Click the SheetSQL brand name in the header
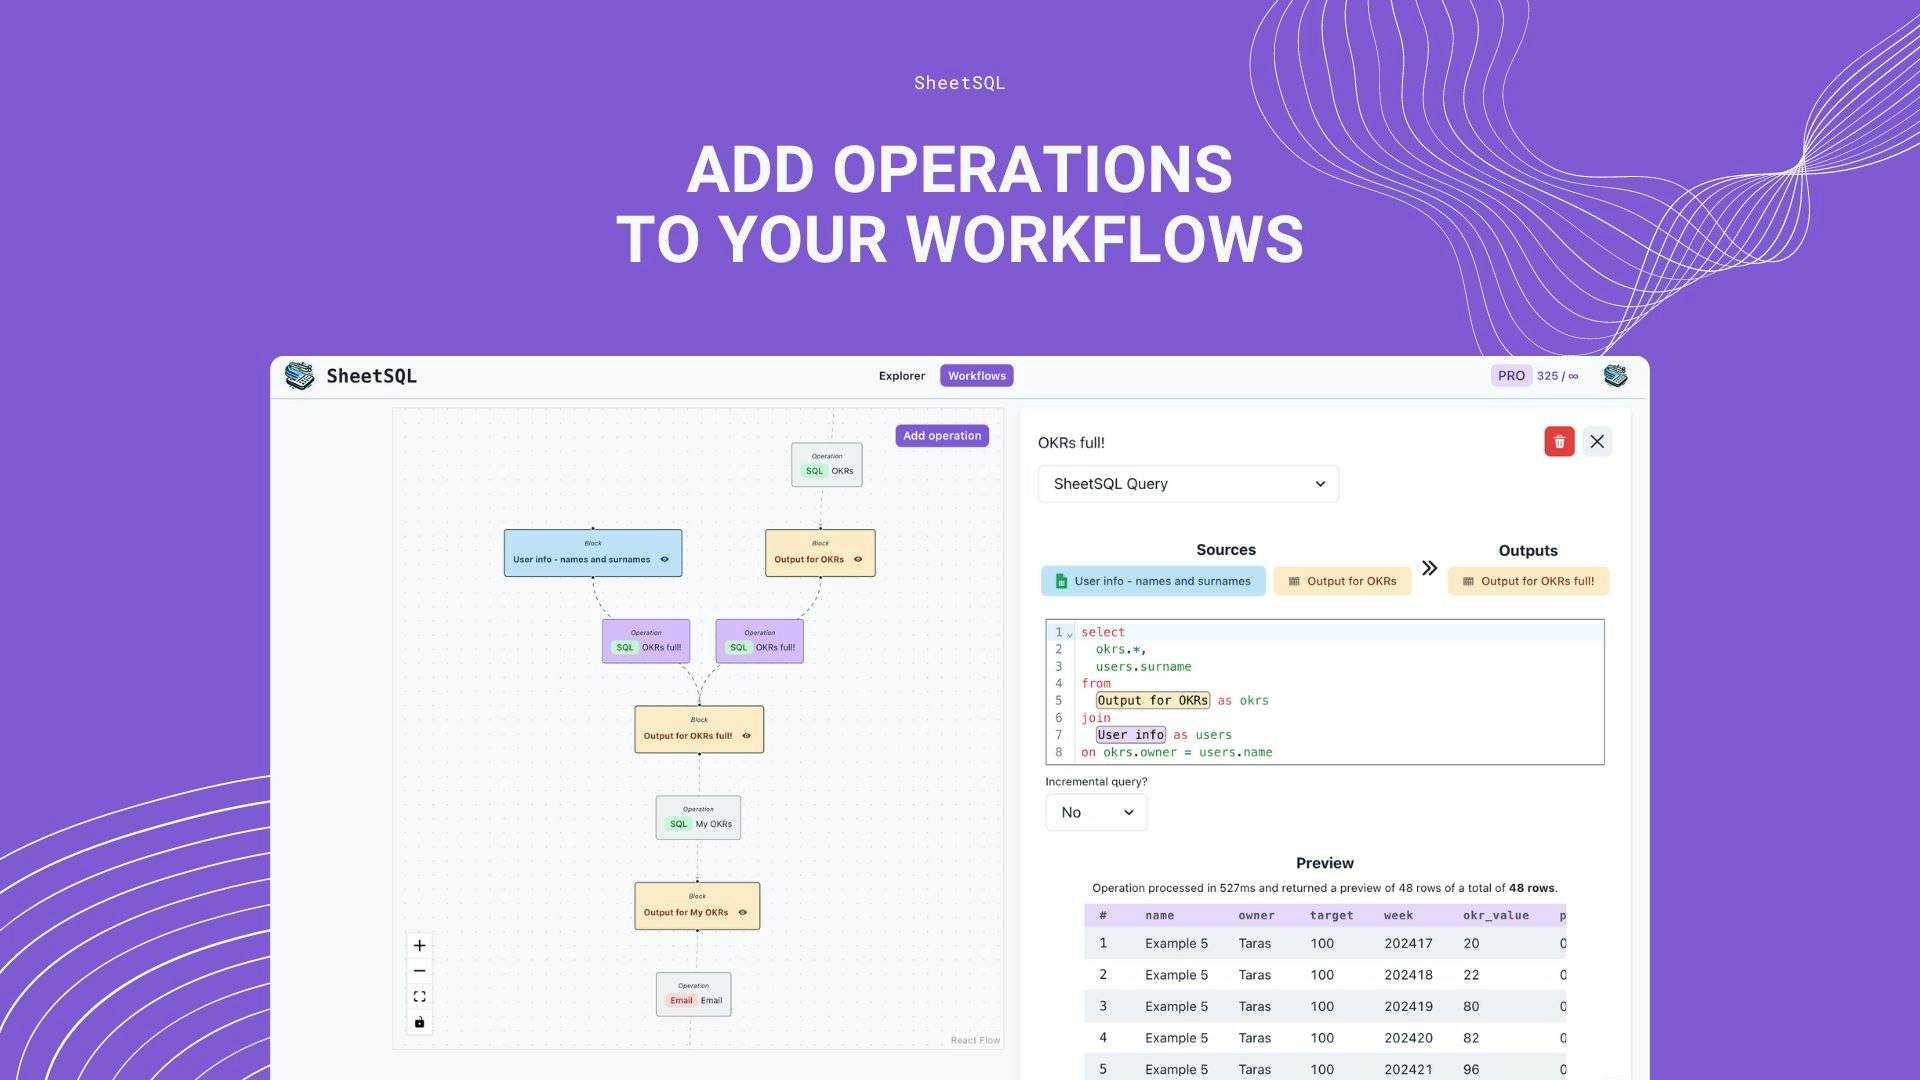This screenshot has height=1080, width=1920. coord(371,376)
